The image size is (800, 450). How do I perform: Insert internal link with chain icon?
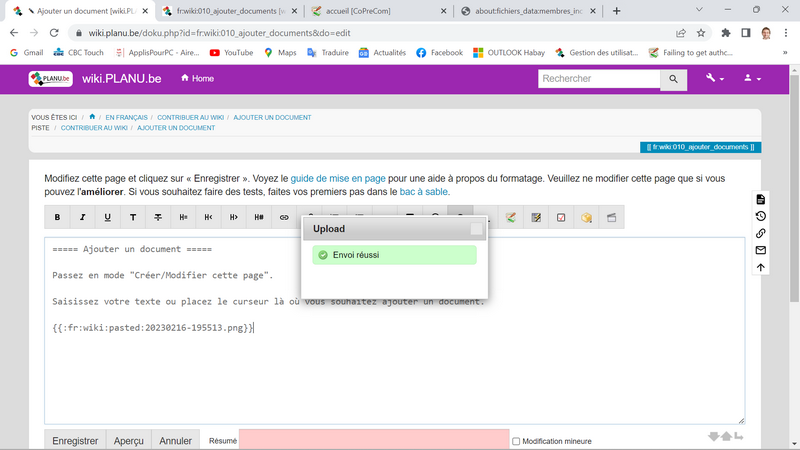coord(284,217)
